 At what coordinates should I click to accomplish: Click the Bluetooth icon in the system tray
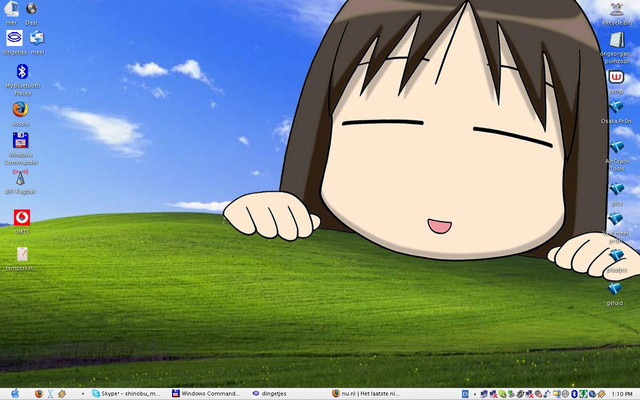[574, 394]
